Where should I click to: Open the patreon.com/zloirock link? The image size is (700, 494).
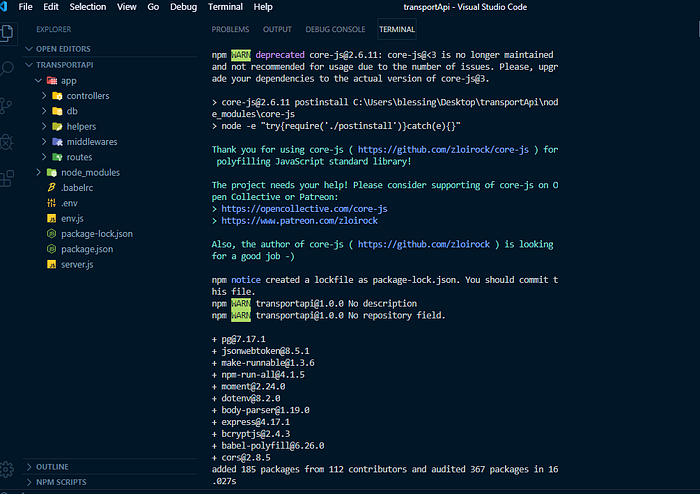pos(299,221)
